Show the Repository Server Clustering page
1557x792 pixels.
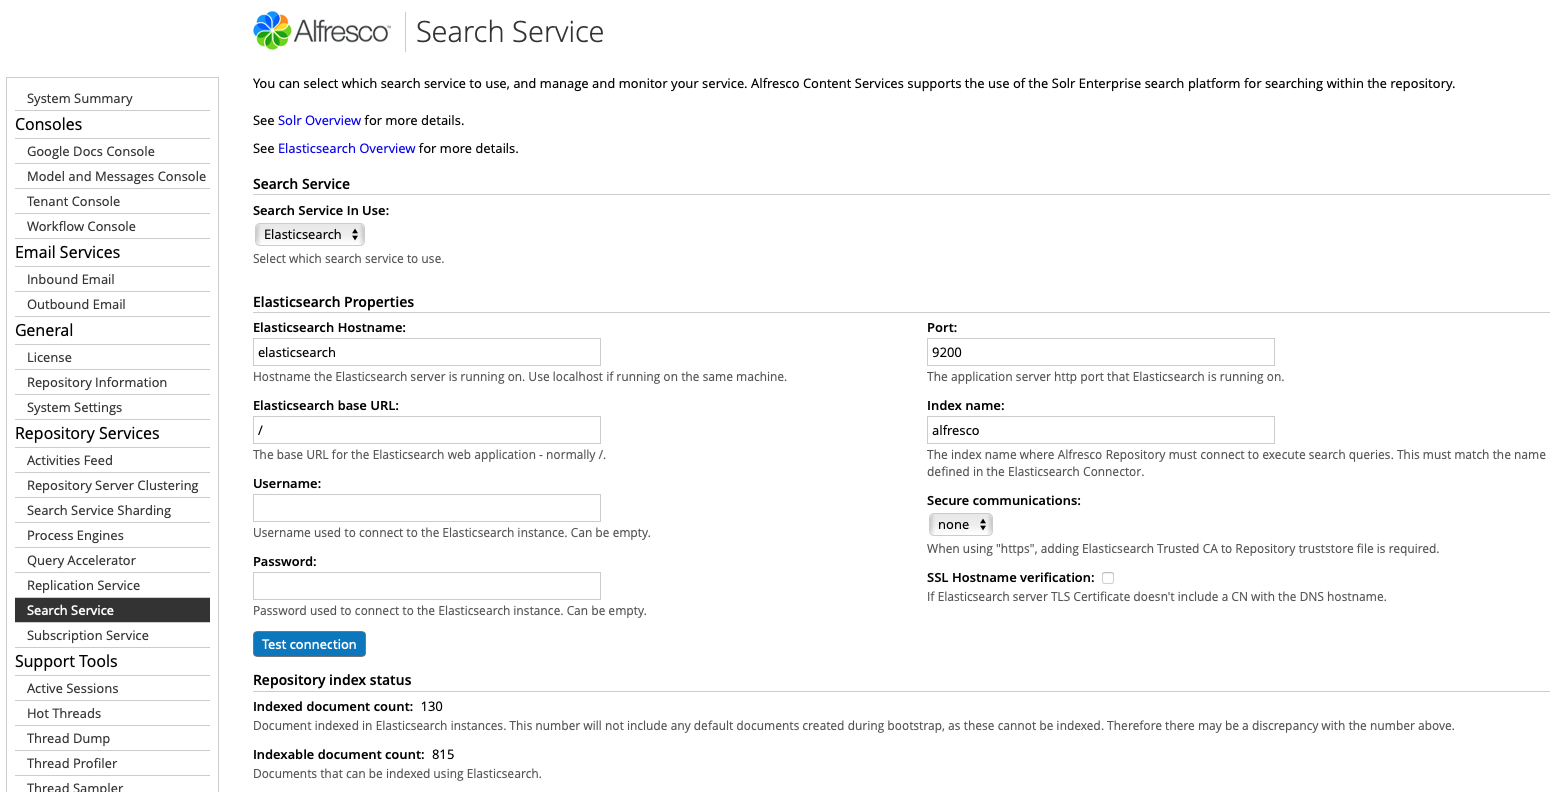[x=112, y=485]
